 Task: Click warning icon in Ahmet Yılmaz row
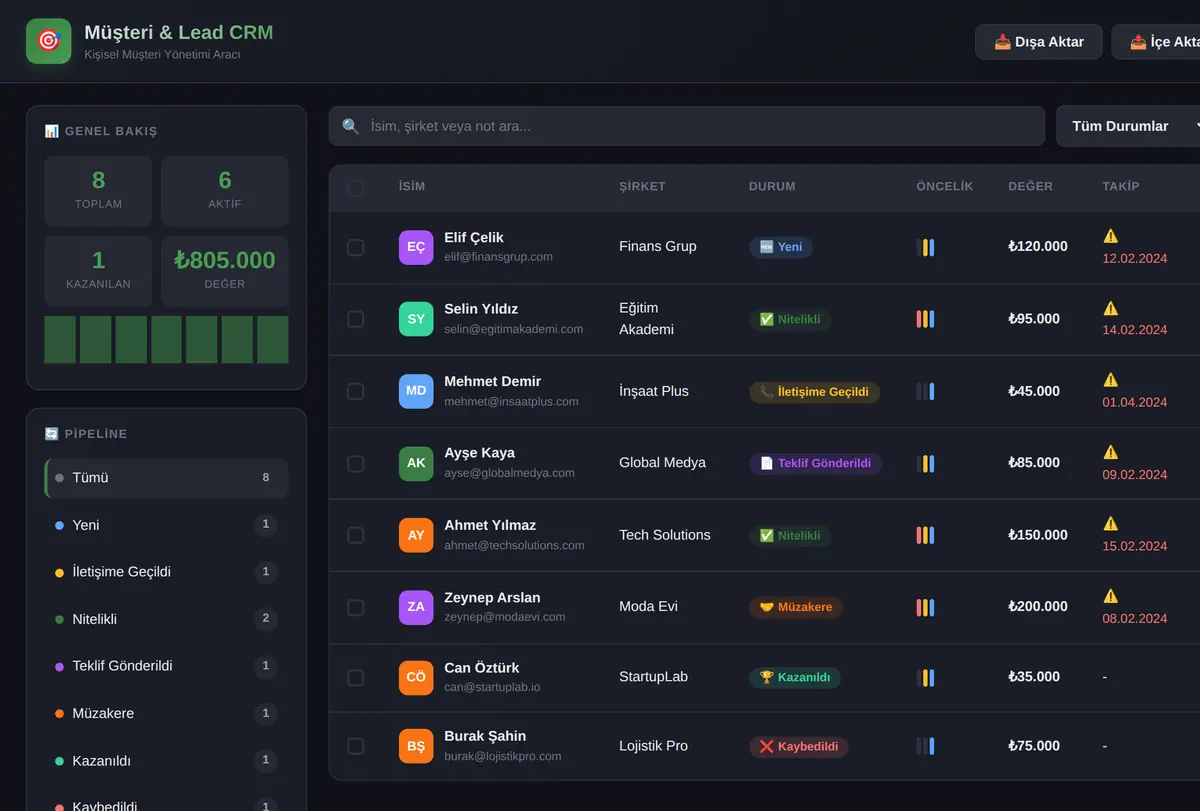(1111, 524)
